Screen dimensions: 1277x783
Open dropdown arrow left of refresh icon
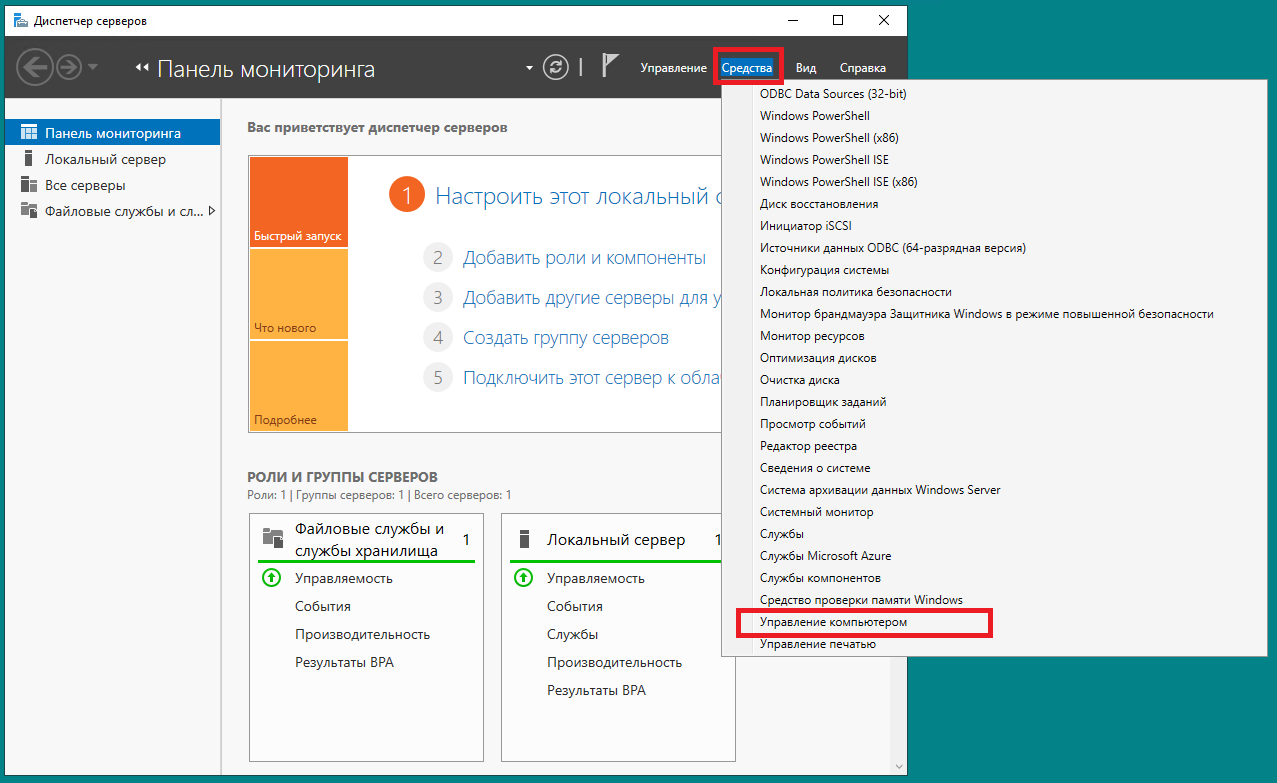pos(529,68)
